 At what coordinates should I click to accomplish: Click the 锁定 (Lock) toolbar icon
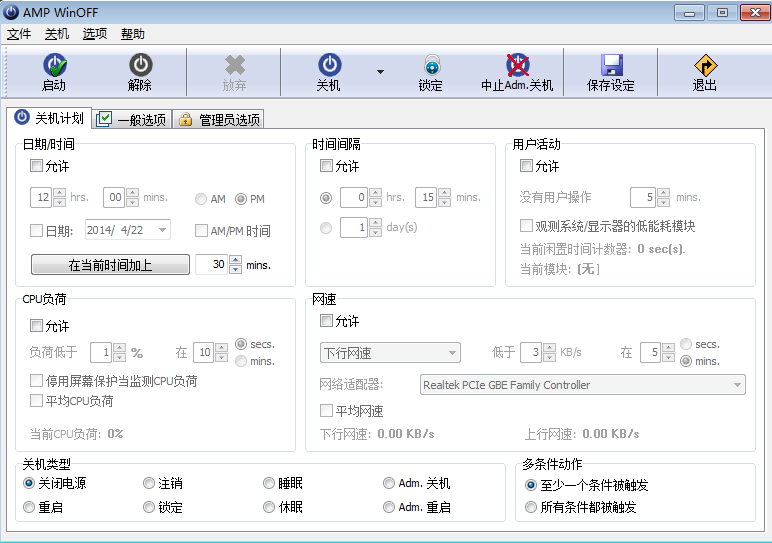coord(430,66)
